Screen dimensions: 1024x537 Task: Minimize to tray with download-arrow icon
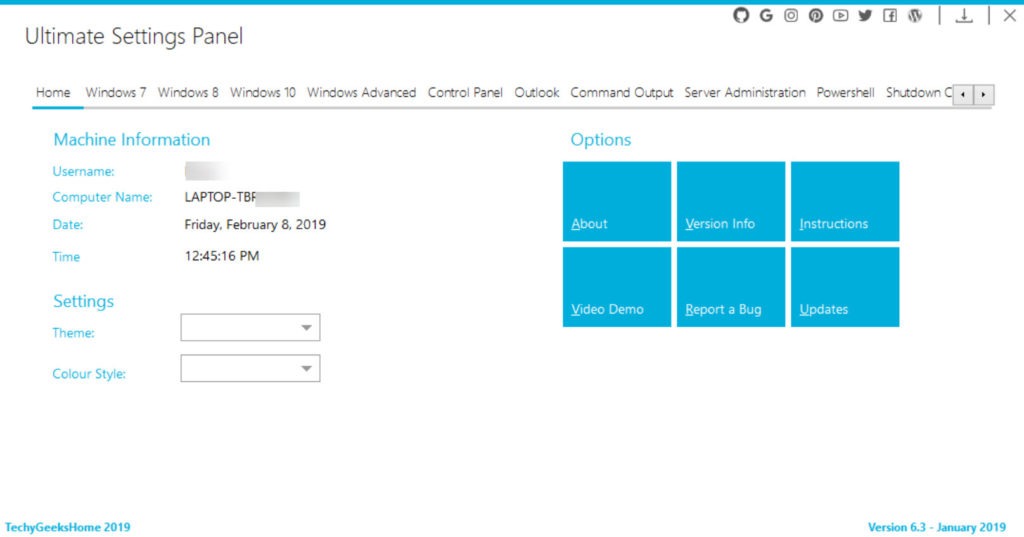point(964,16)
